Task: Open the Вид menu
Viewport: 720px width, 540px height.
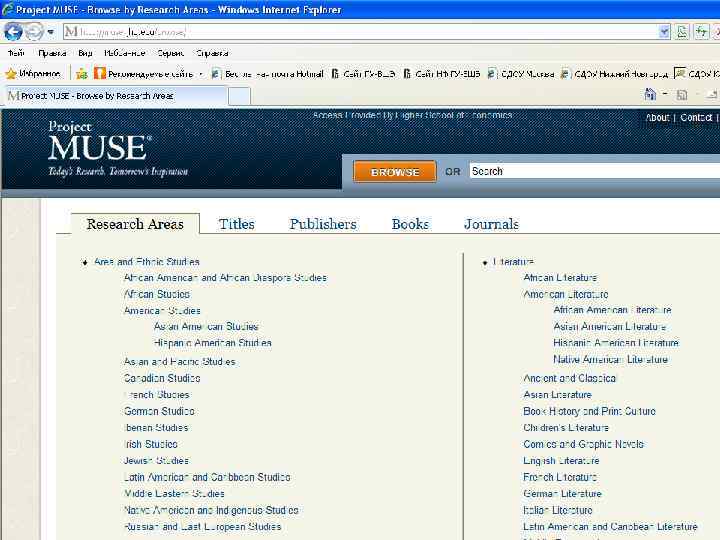Action: tap(85, 53)
